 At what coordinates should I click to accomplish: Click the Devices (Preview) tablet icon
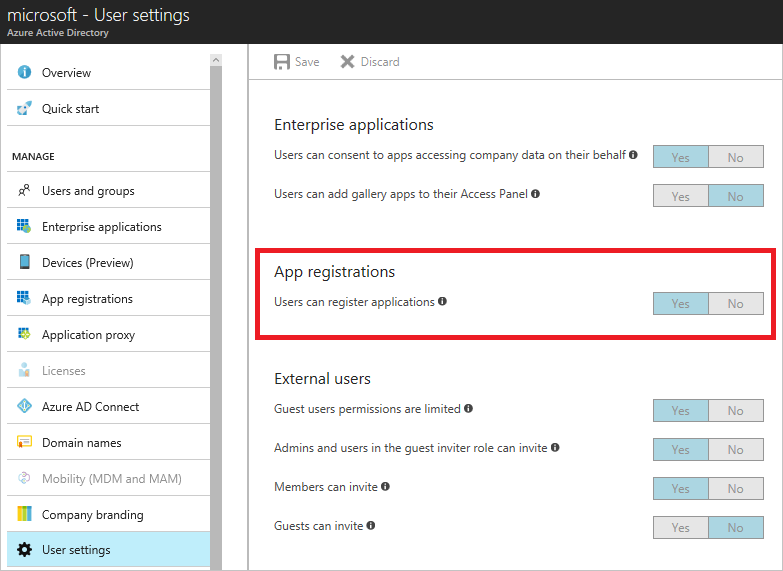(x=24, y=262)
